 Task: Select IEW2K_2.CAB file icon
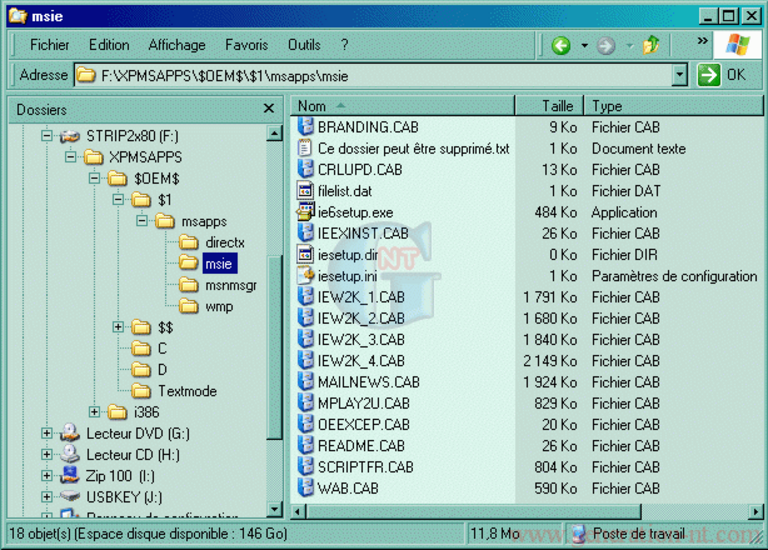tap(306, 318)
